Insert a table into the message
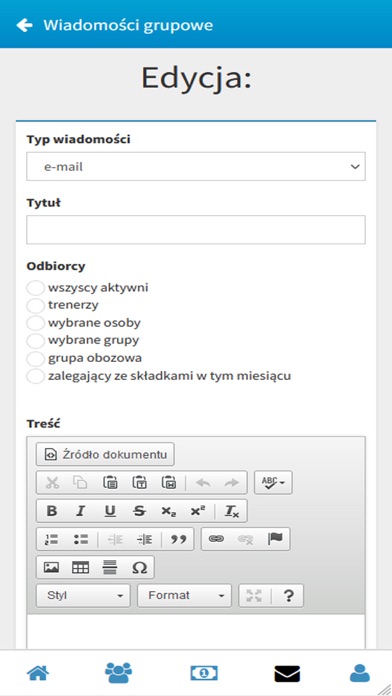 pos(80,567)
